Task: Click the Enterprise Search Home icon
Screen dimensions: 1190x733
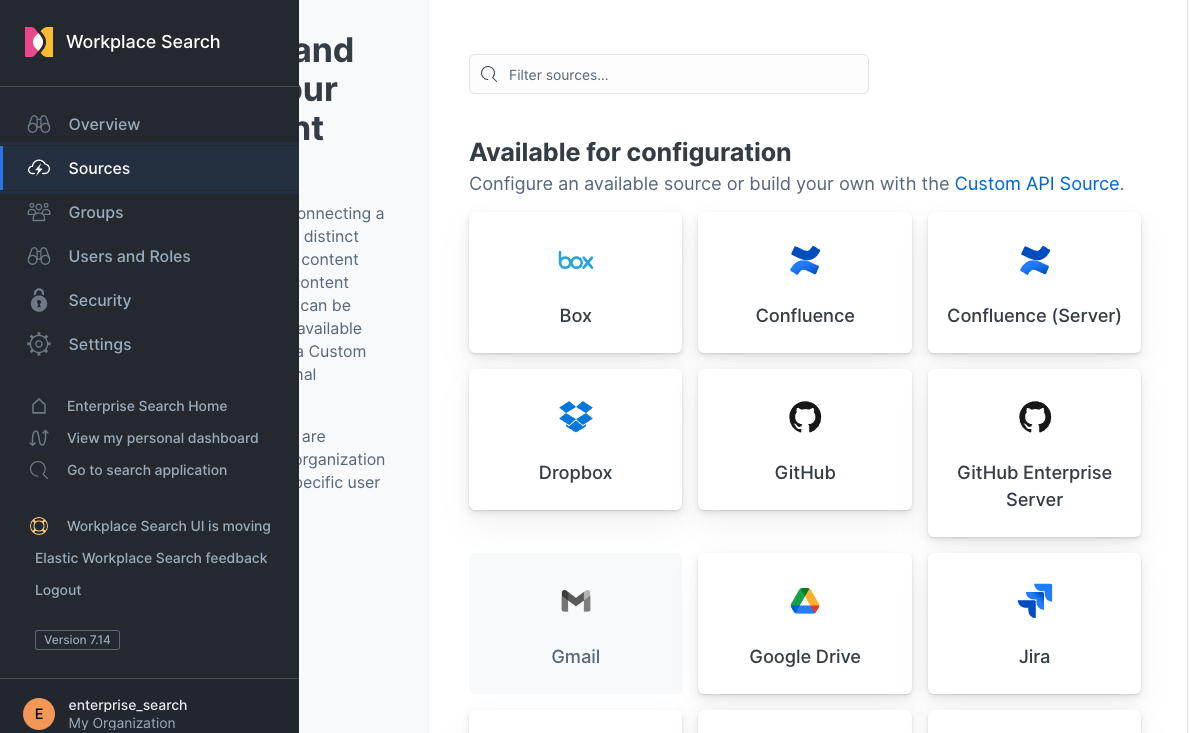Action: (38, 405)
